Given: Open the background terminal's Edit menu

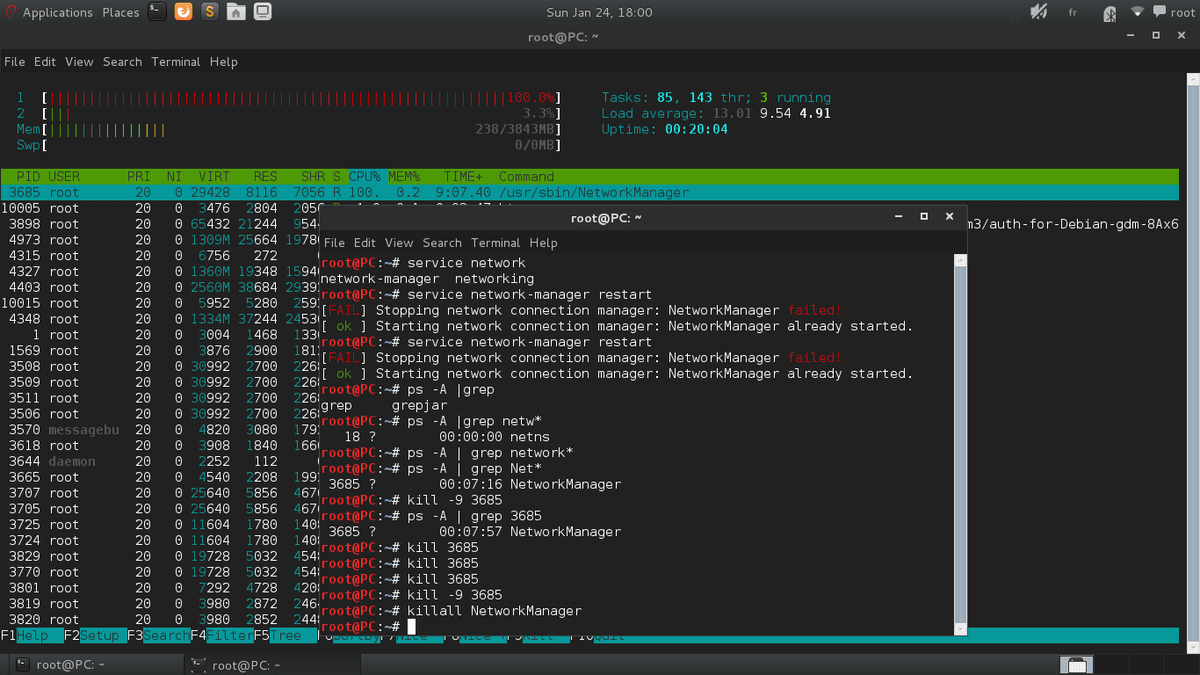Looking at the screenshot, I should tap(45, 62).
